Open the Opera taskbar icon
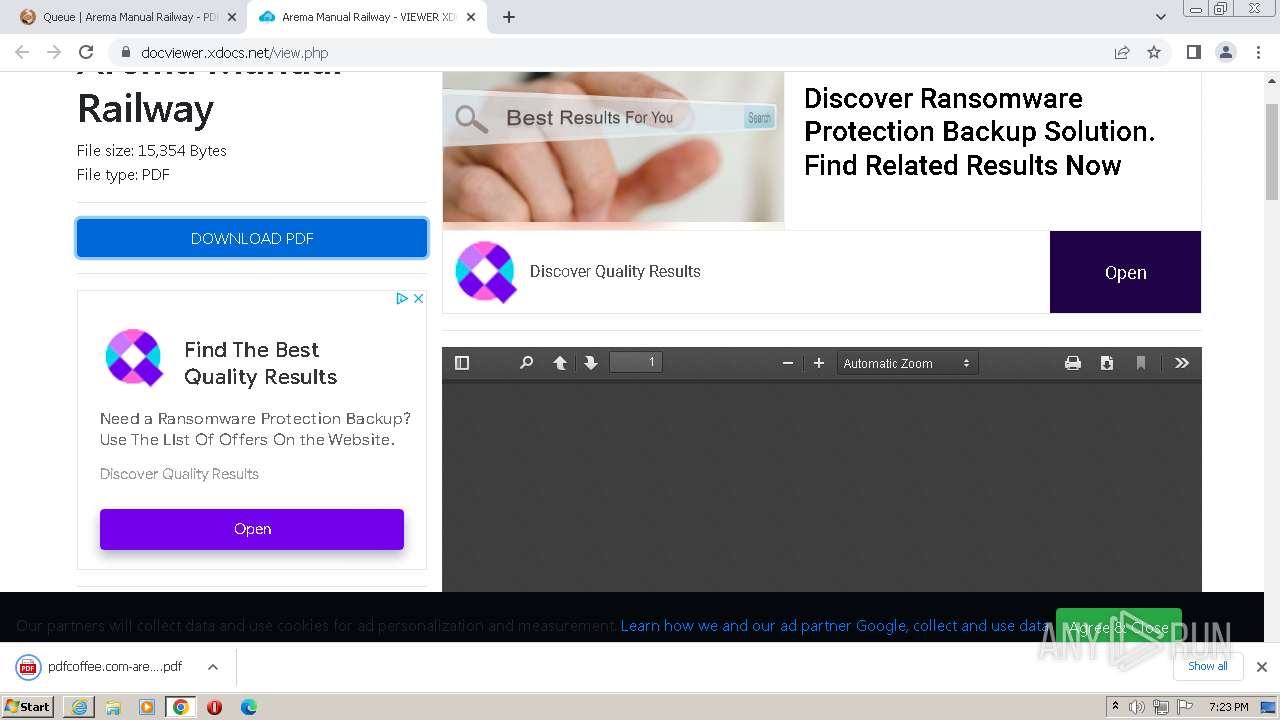 point(214,707)
